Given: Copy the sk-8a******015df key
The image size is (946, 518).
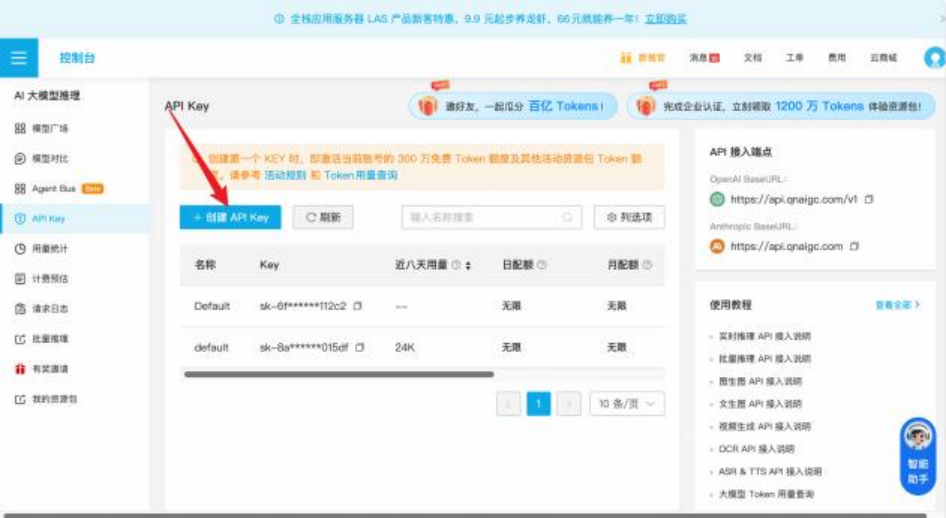Looking at the screenshot, I should pos(360,347).
